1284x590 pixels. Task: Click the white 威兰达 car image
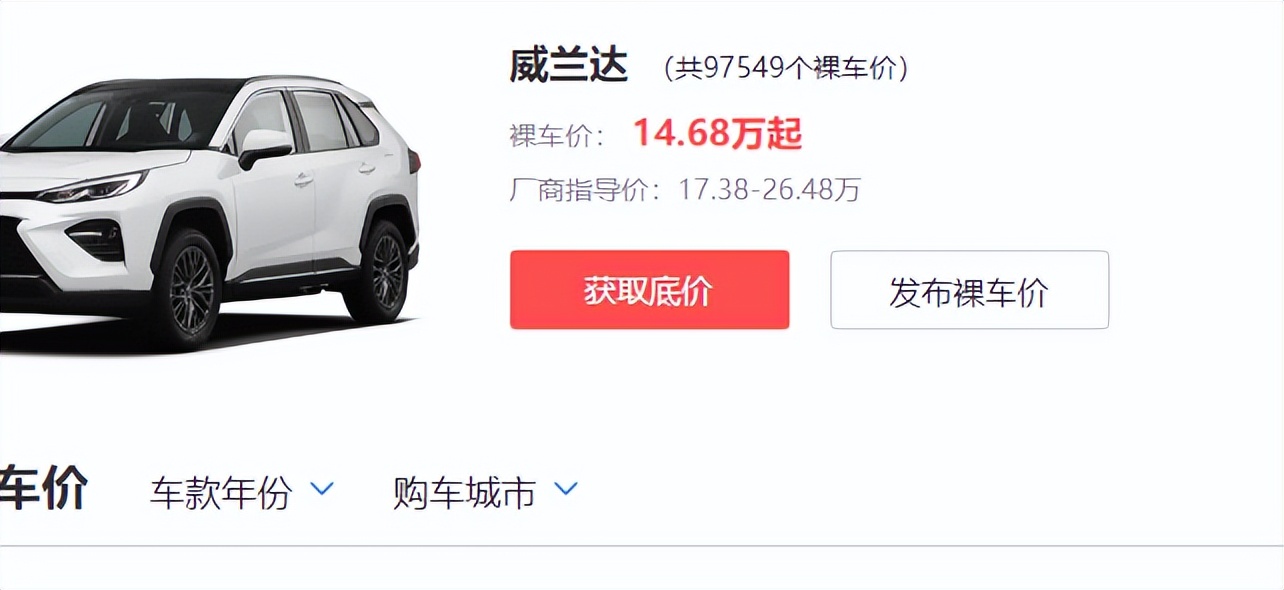210,212
